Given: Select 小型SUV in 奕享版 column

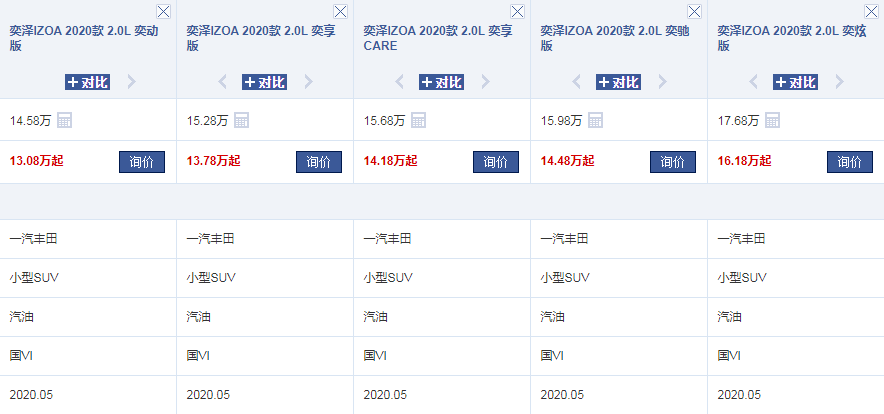Looking at the screenshot, I should (211, 278).
